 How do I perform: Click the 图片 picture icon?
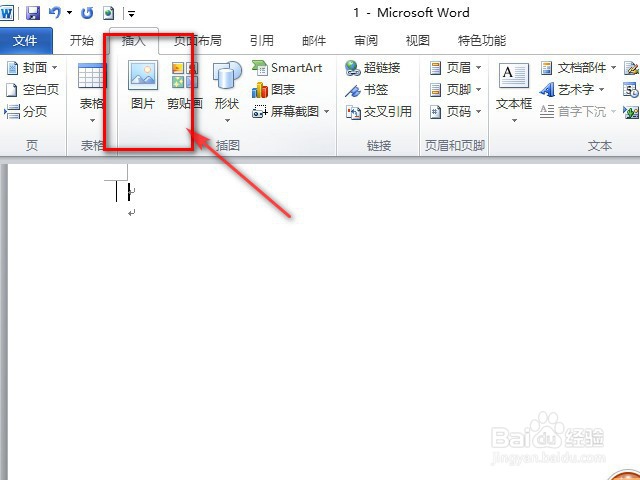[x=143, y=76]
